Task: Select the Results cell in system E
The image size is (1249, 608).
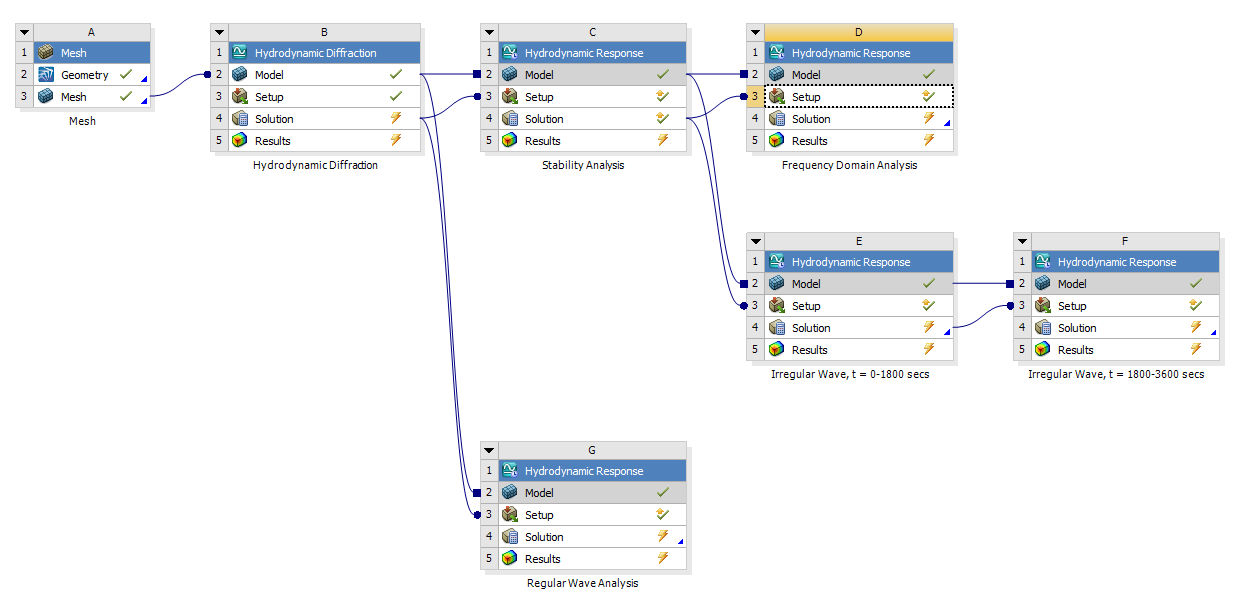Action: coord(860,350)
